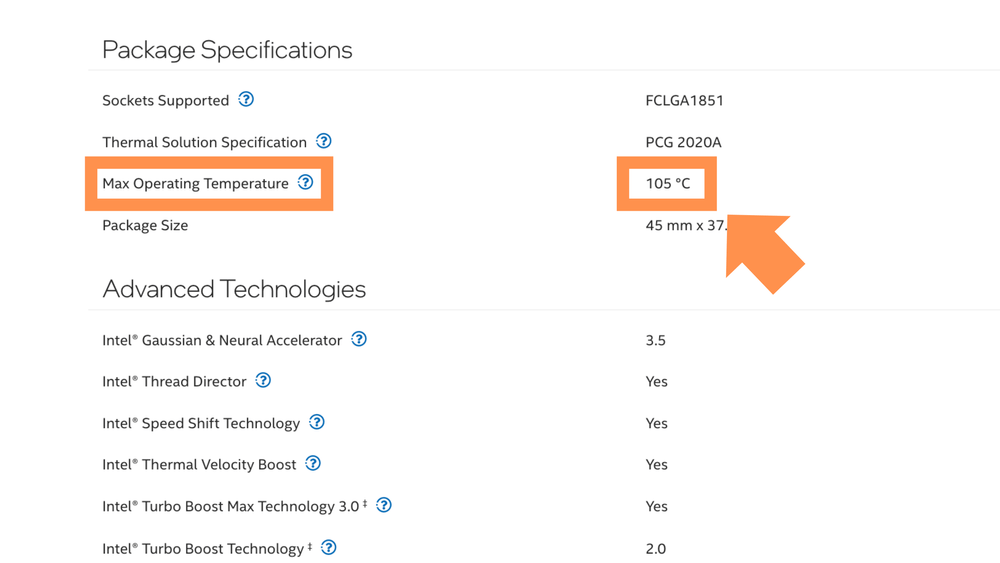Click Intel Thread Director help icon
This screenshot has width=1000, height=563.
coord(263,380)
